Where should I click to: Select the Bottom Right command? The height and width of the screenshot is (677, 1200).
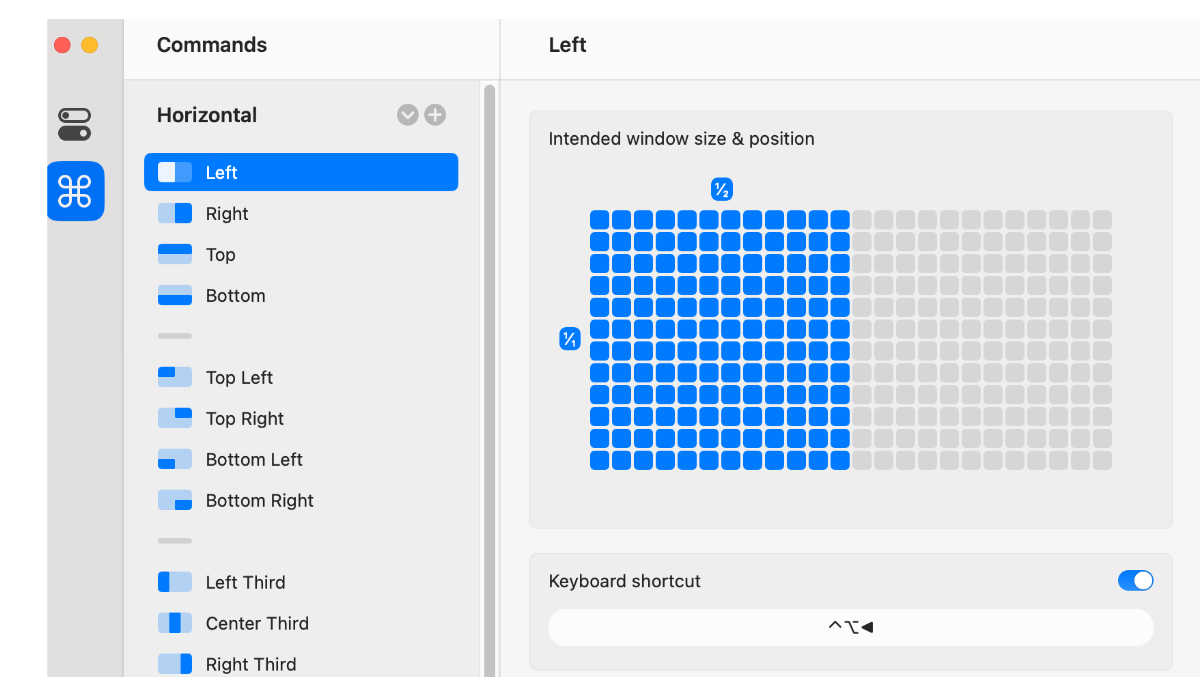[259, 501]
